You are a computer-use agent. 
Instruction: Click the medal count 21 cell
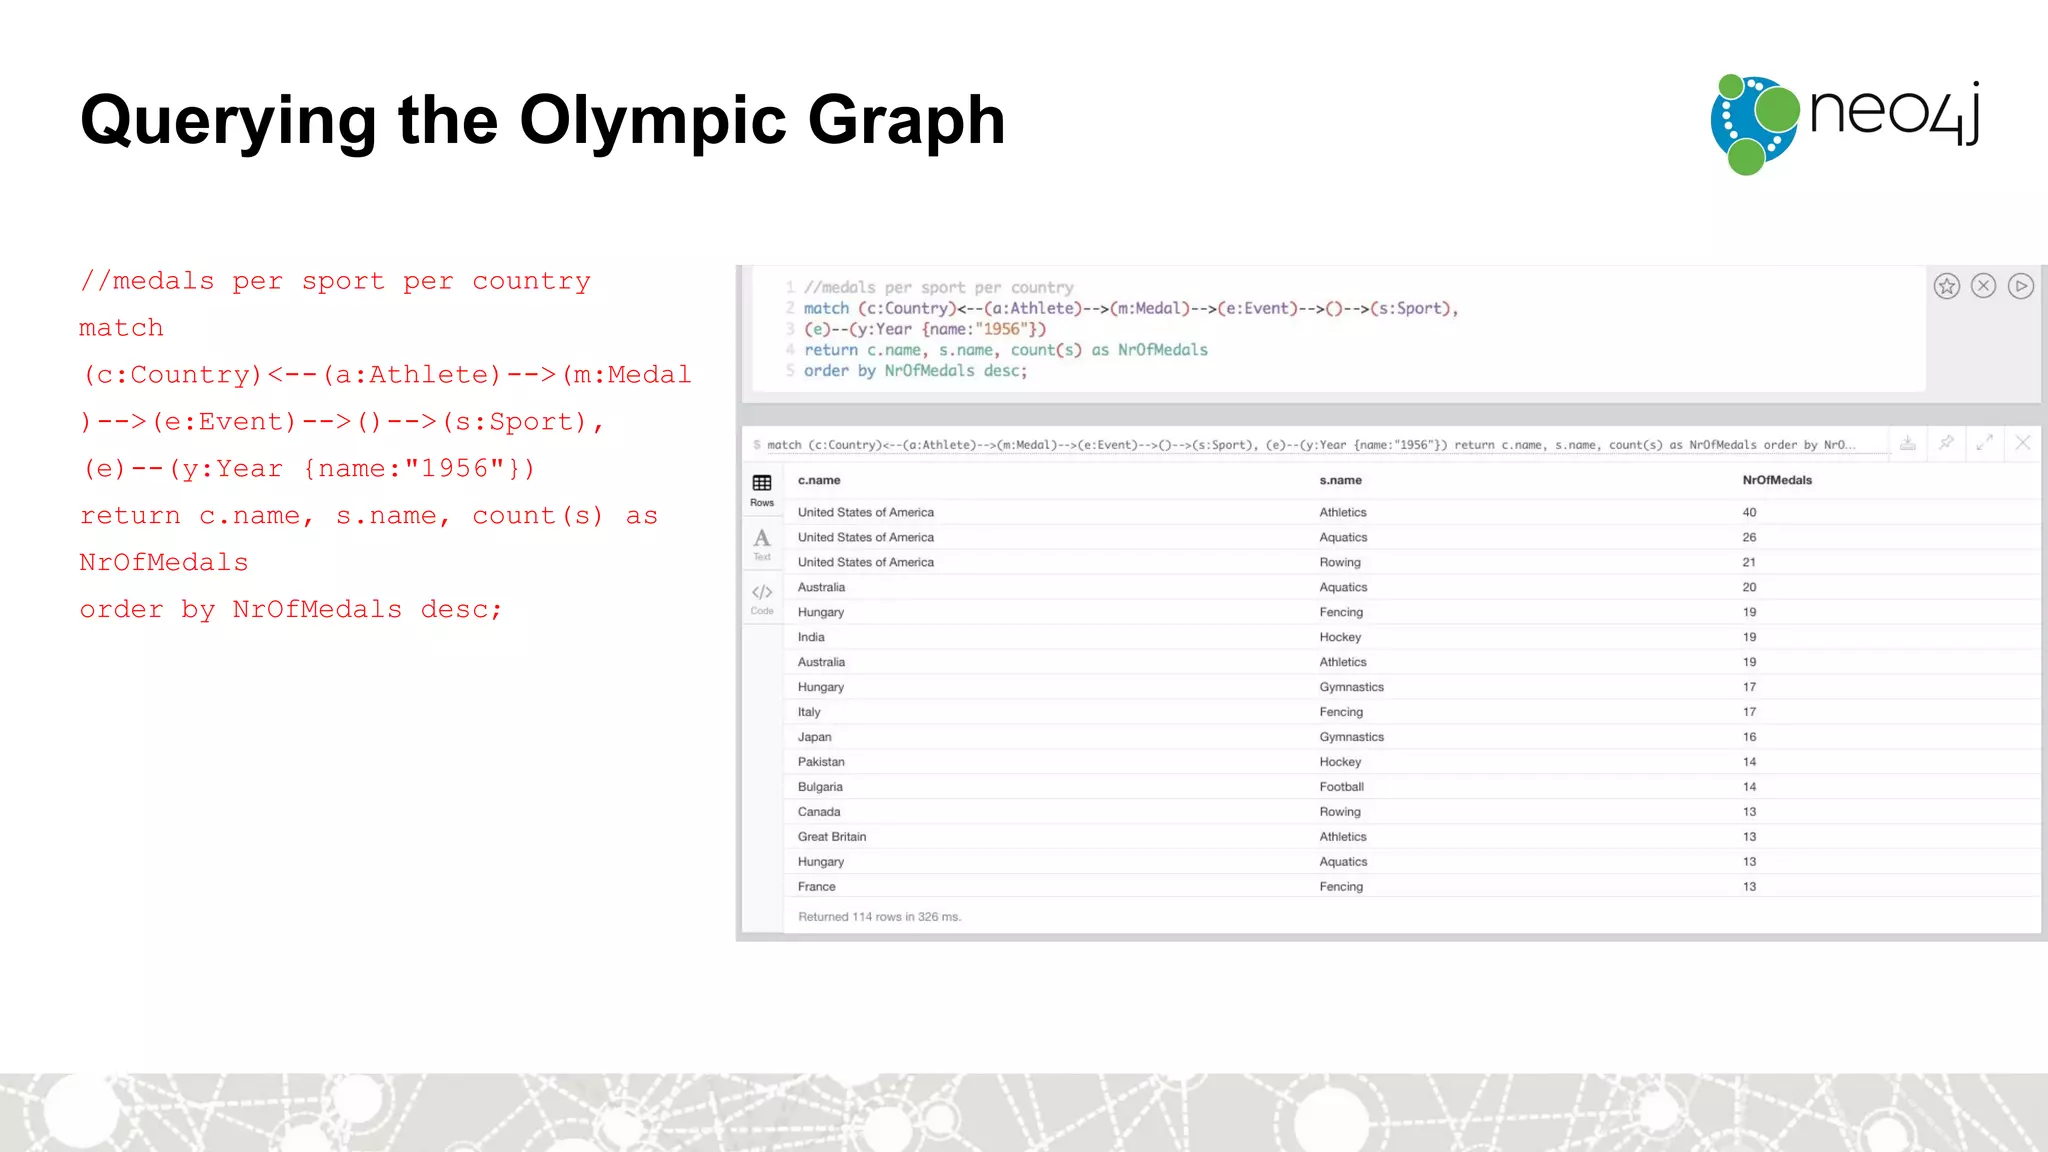pyautogui.click(x=1749, y=562)
